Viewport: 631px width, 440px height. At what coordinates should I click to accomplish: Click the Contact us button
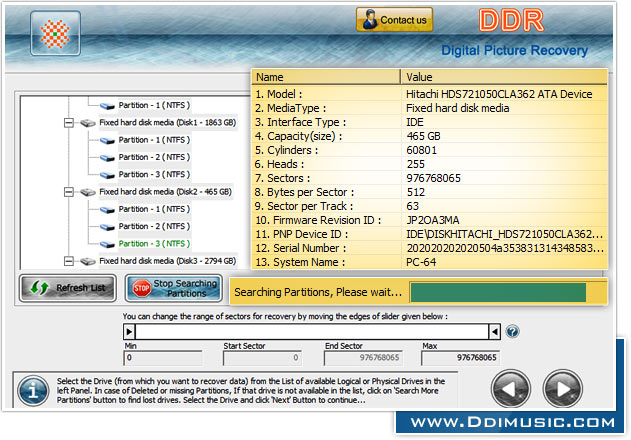(x=394, y=19)
